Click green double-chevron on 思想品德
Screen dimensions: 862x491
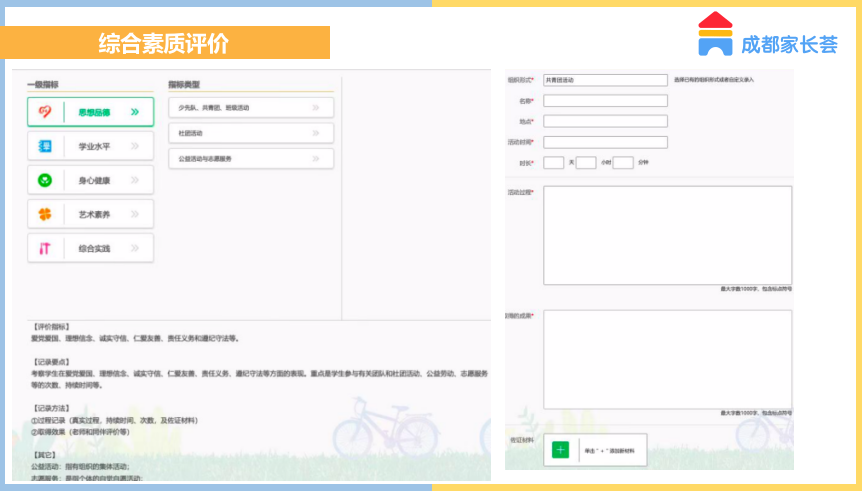point(135,112)
